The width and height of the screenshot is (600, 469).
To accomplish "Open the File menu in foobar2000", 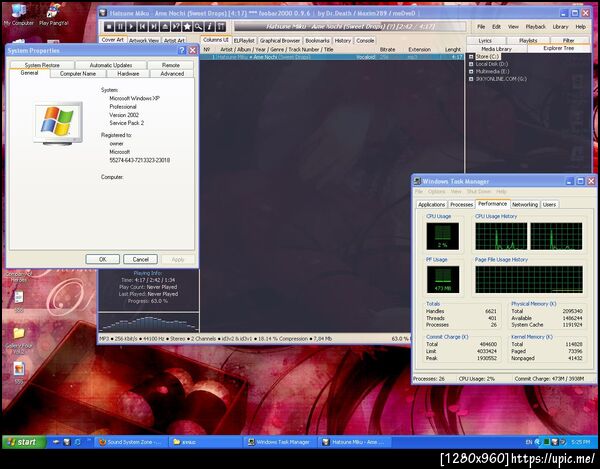I will point(481,27).
